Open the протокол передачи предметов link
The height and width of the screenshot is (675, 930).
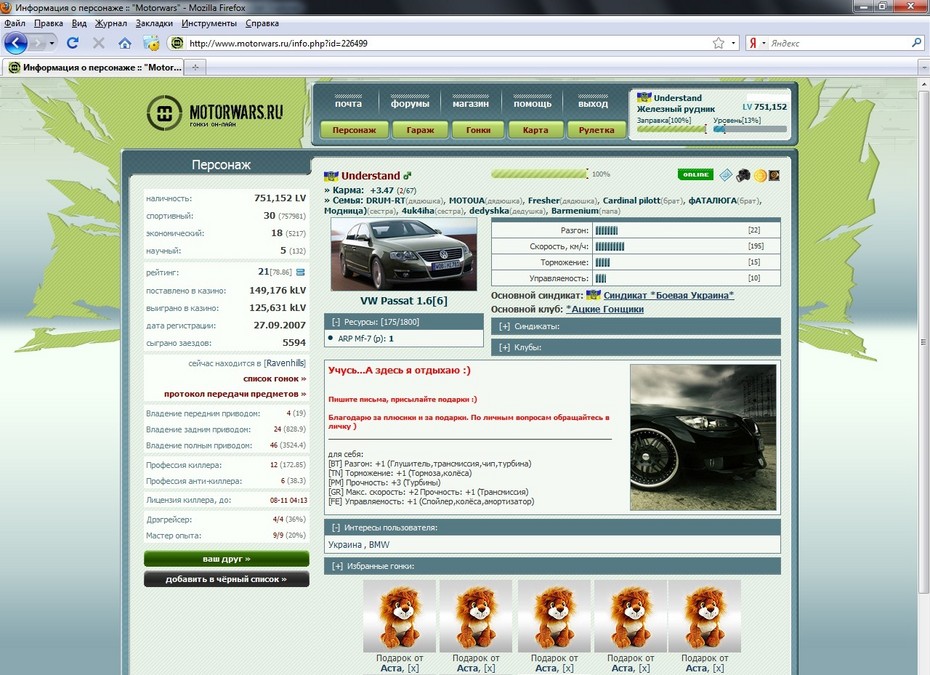235,394
